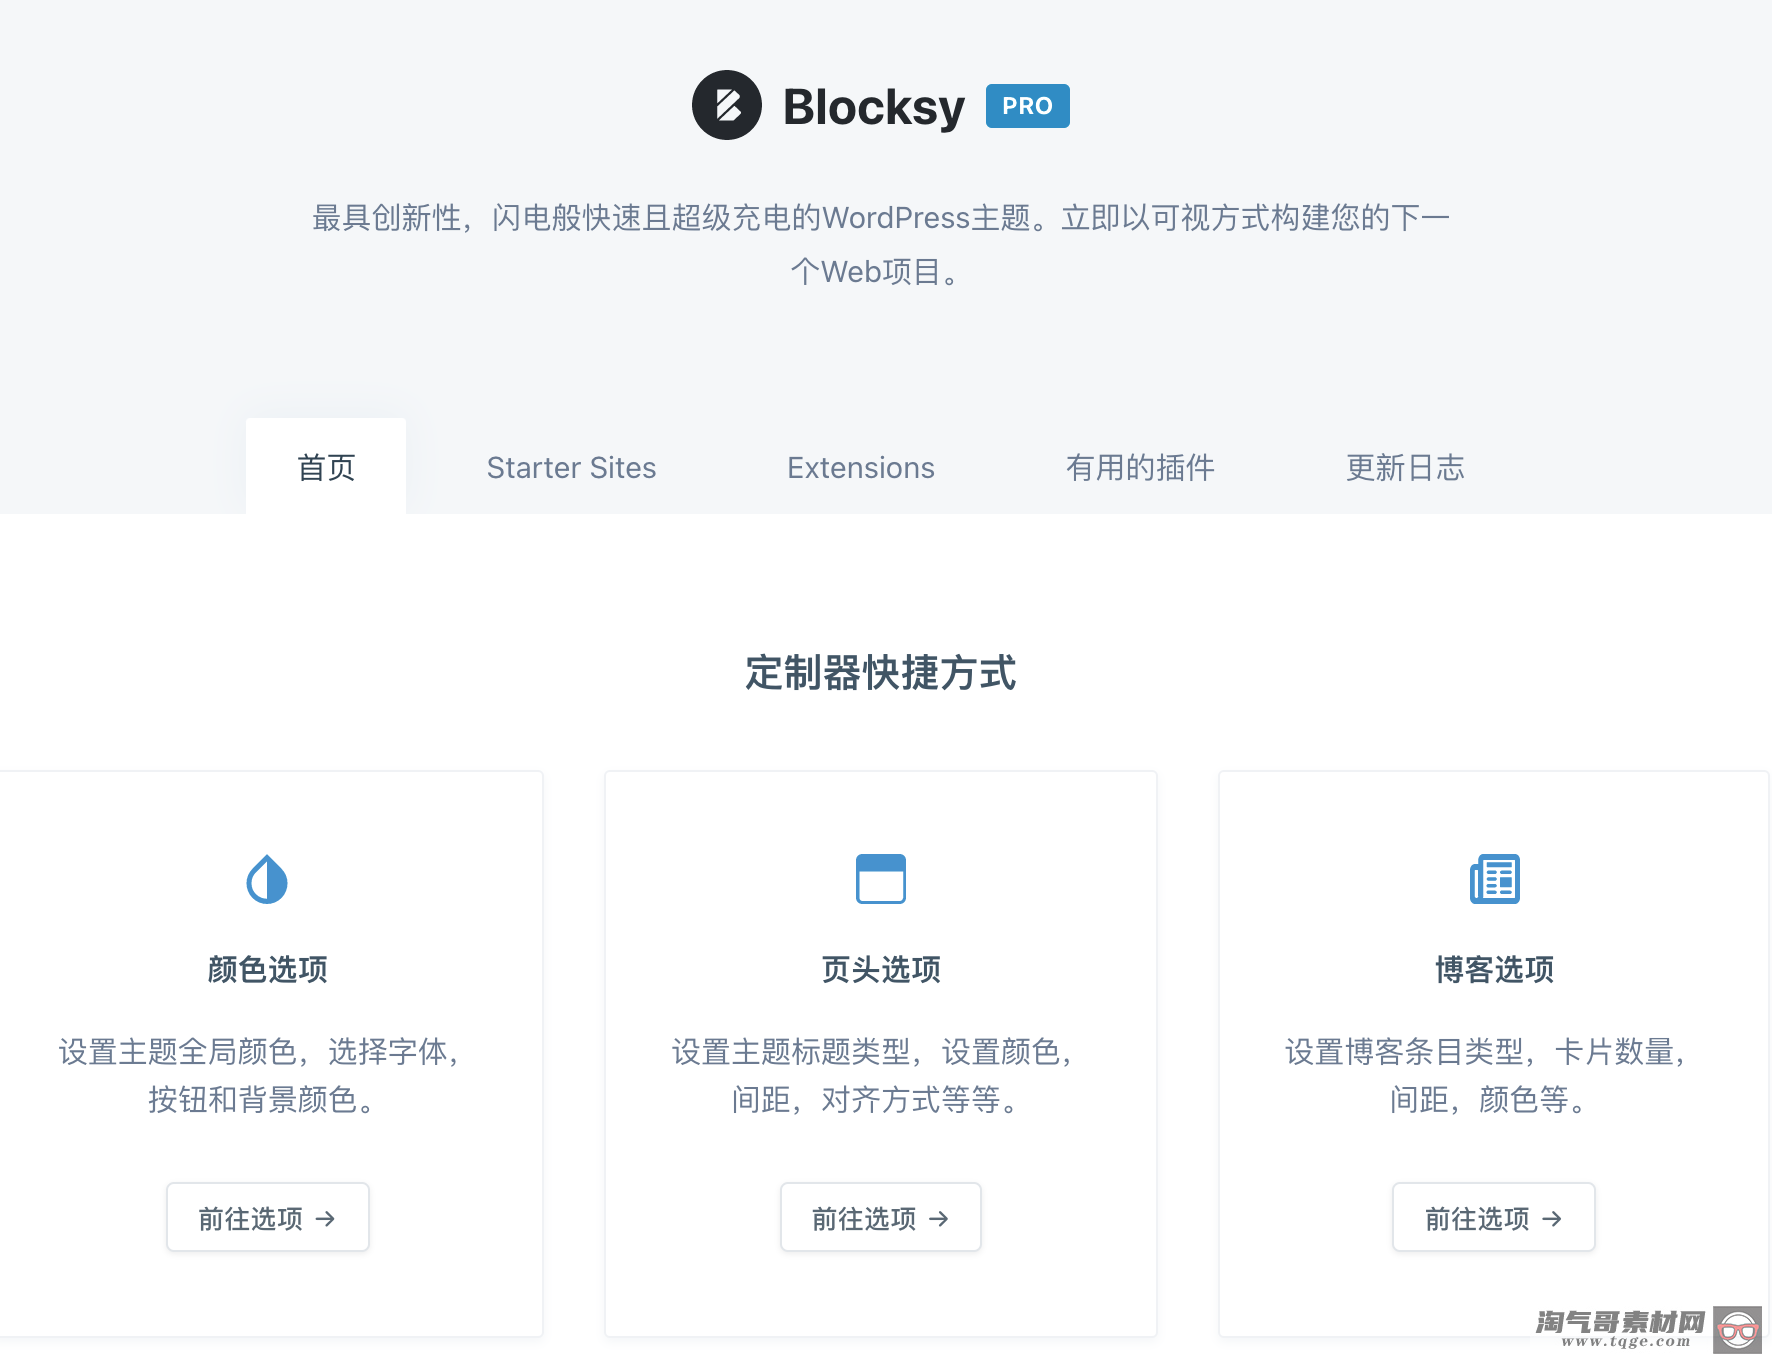Click 前往选项 under 页头选项
Screen dimensions: 1772x1364
pos(880,1218)
